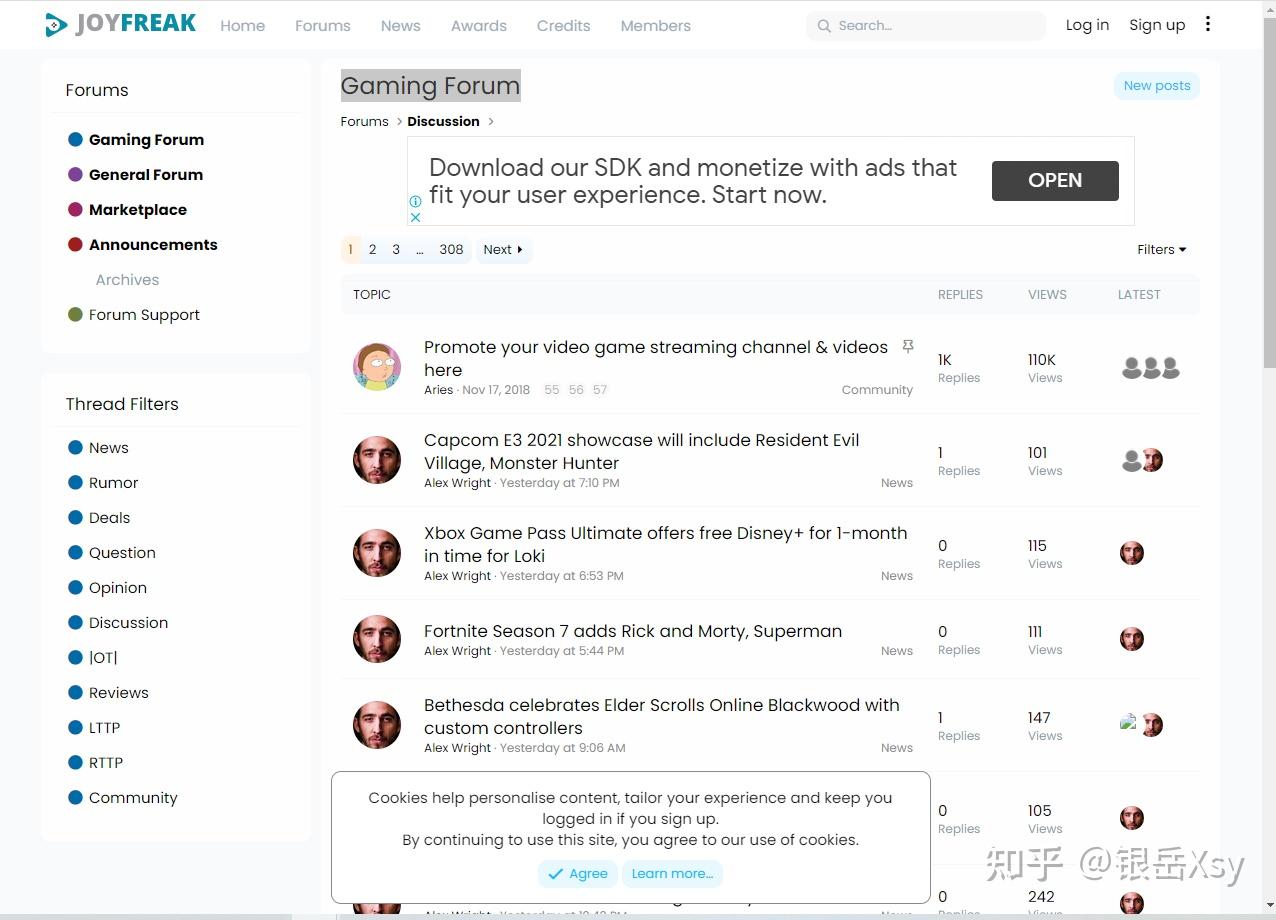Click Learn more about cookies

coord(672,873)
